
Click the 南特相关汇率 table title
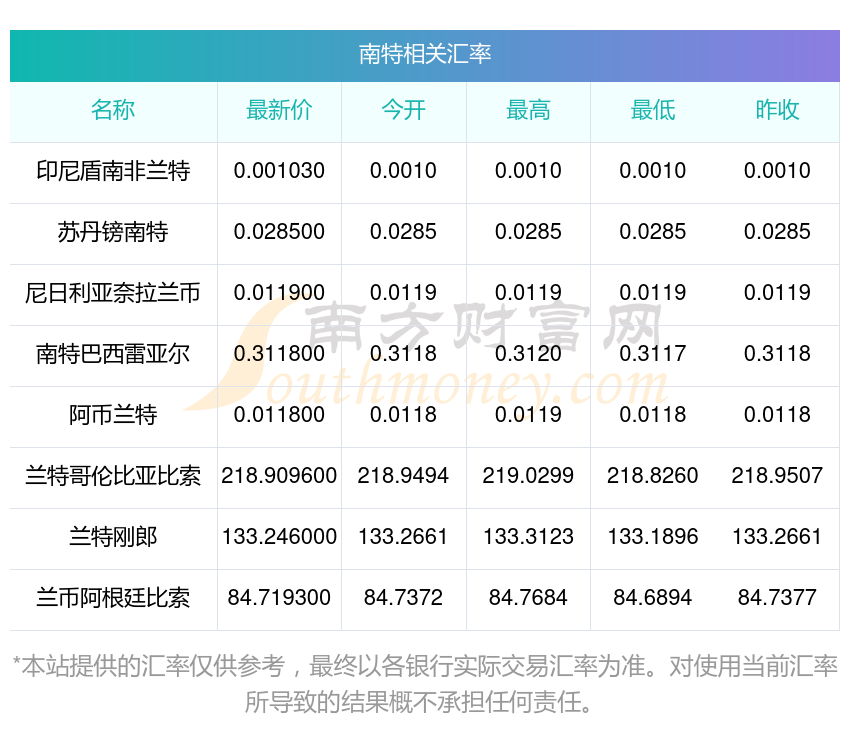pos(424,54)
